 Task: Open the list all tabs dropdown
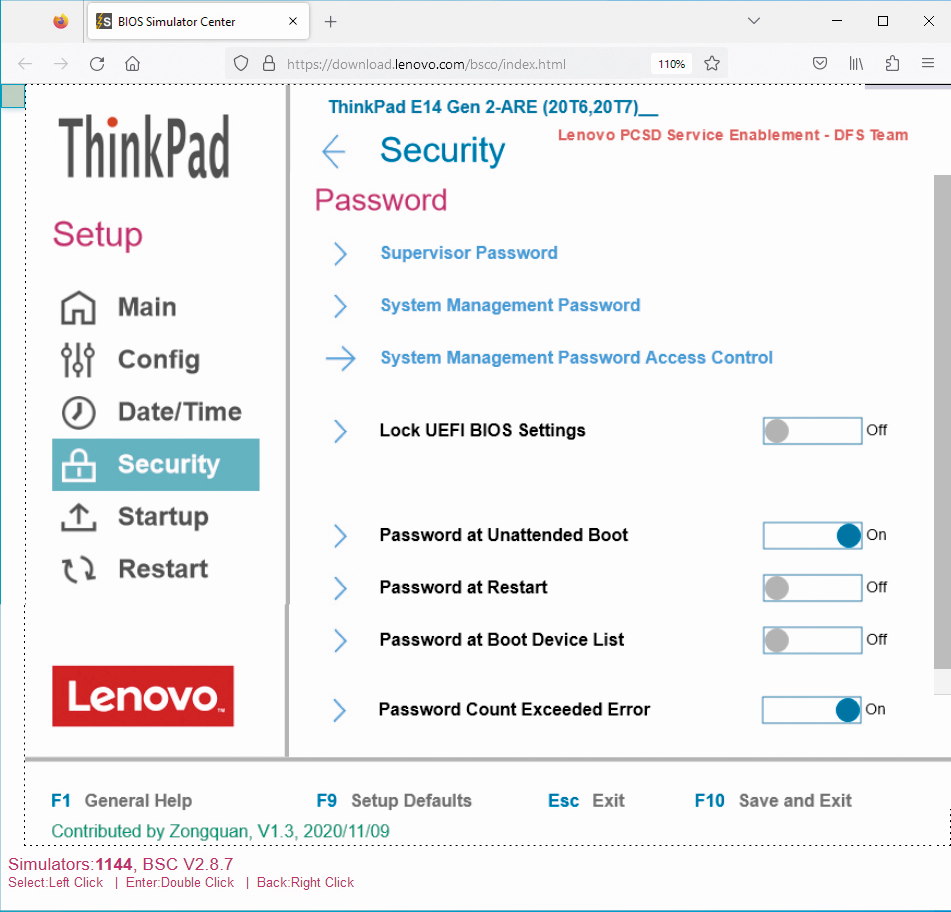(754, 21)
